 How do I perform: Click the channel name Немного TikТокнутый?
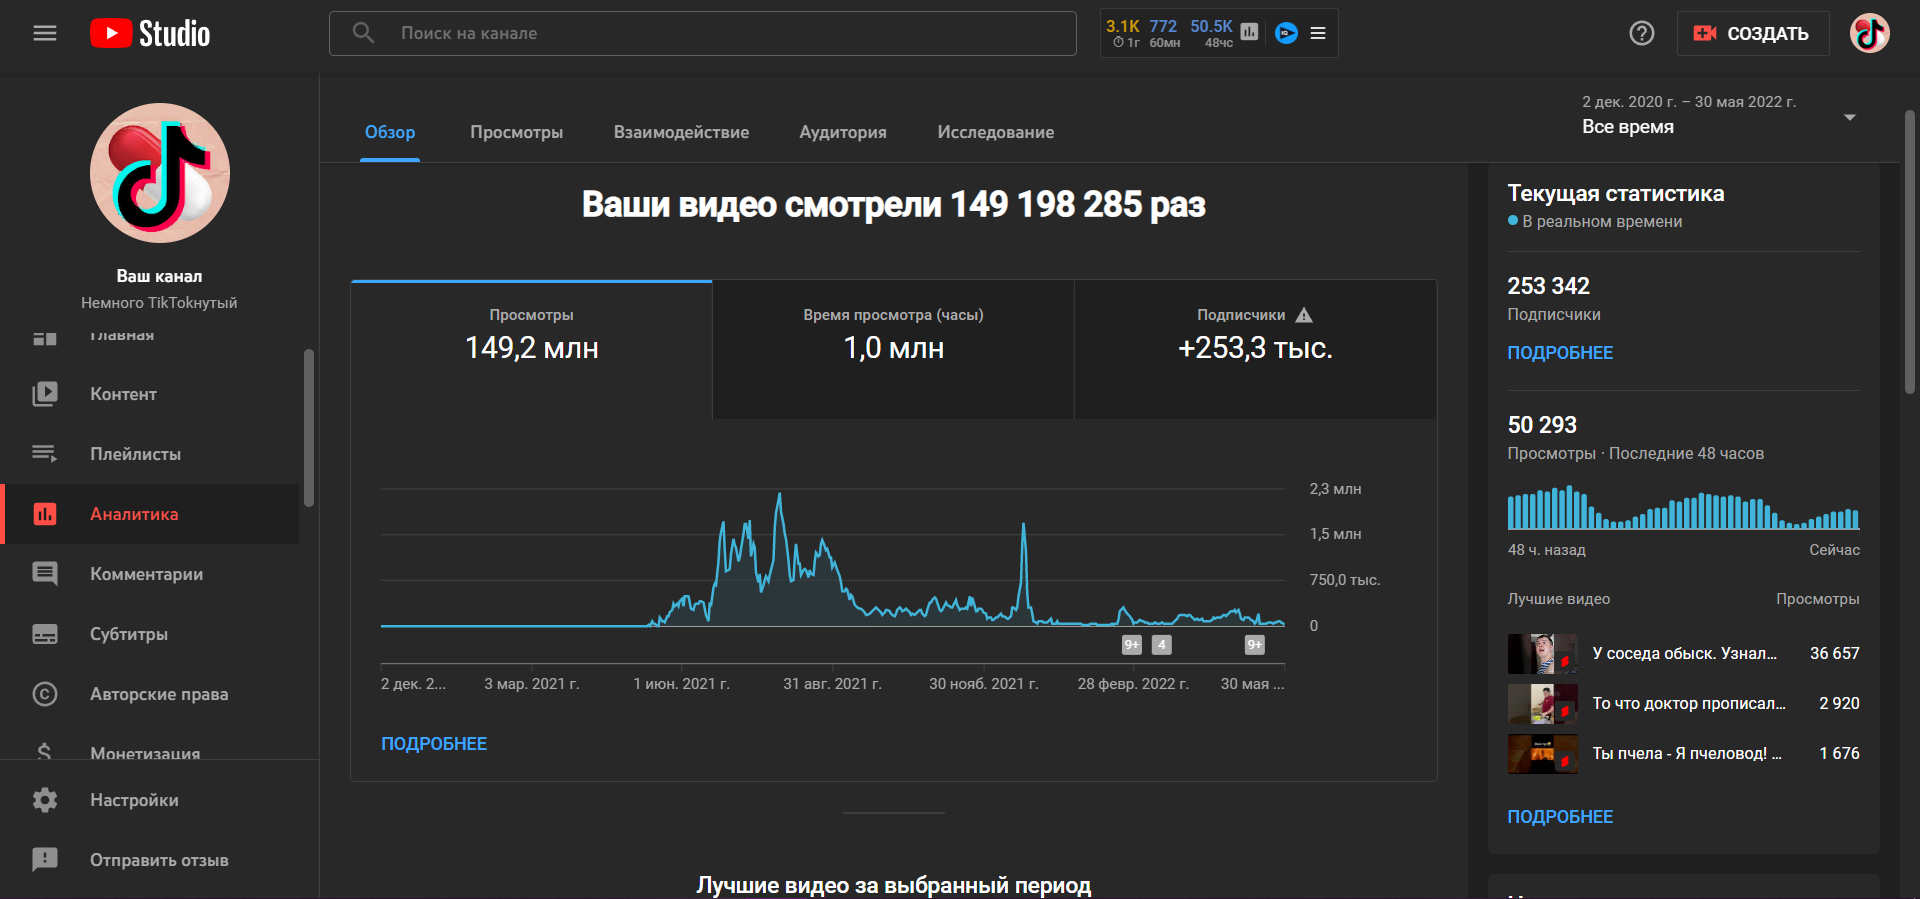coord(159,303)
